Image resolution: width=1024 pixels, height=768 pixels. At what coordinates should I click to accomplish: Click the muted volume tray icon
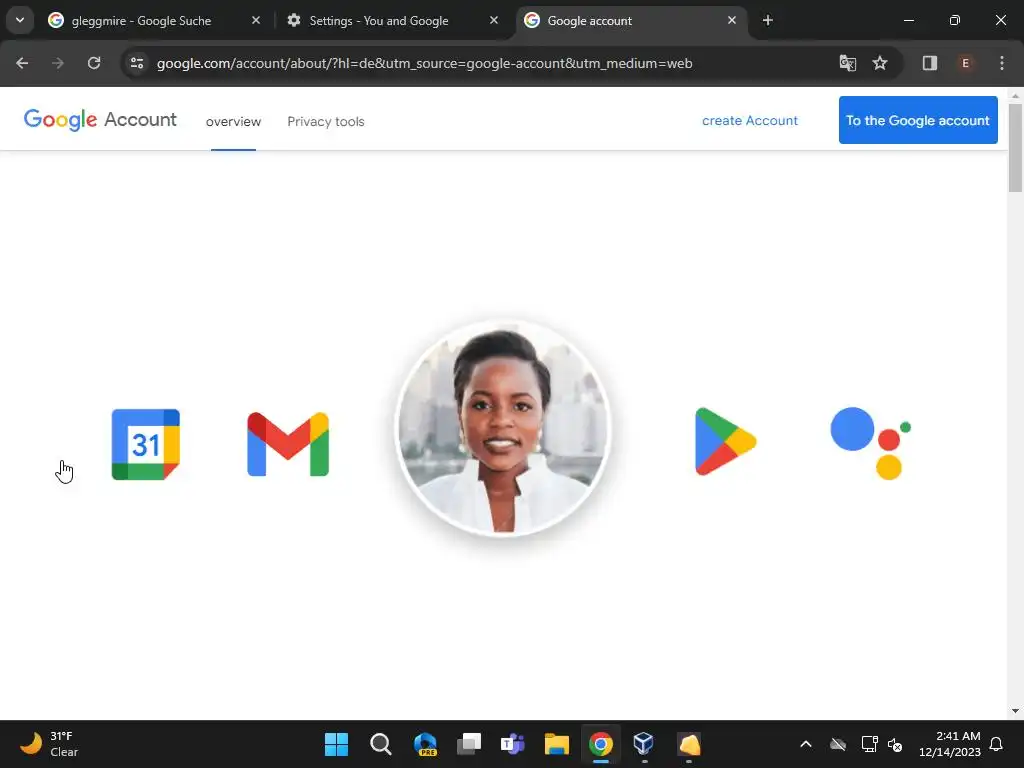point(895,744)
